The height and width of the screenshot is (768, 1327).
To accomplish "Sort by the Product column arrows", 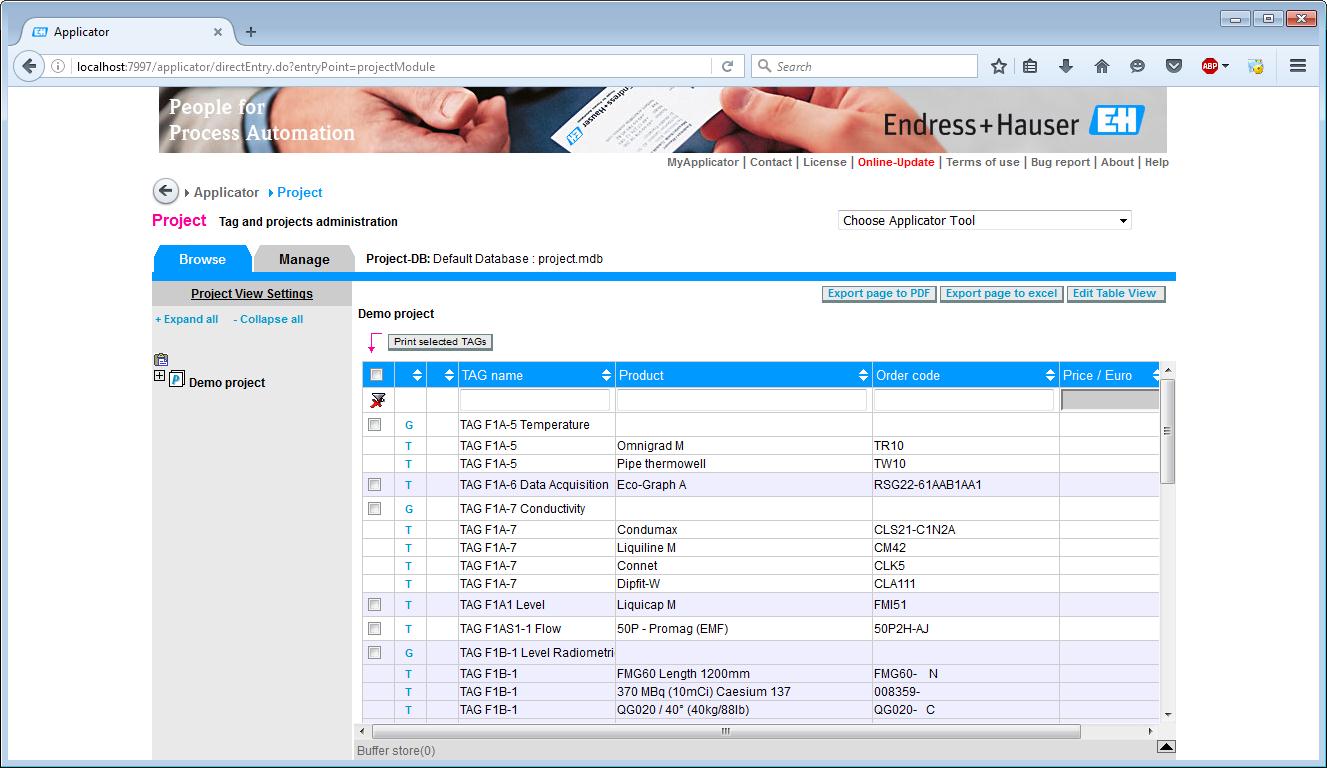I will [x=864, y=375].
